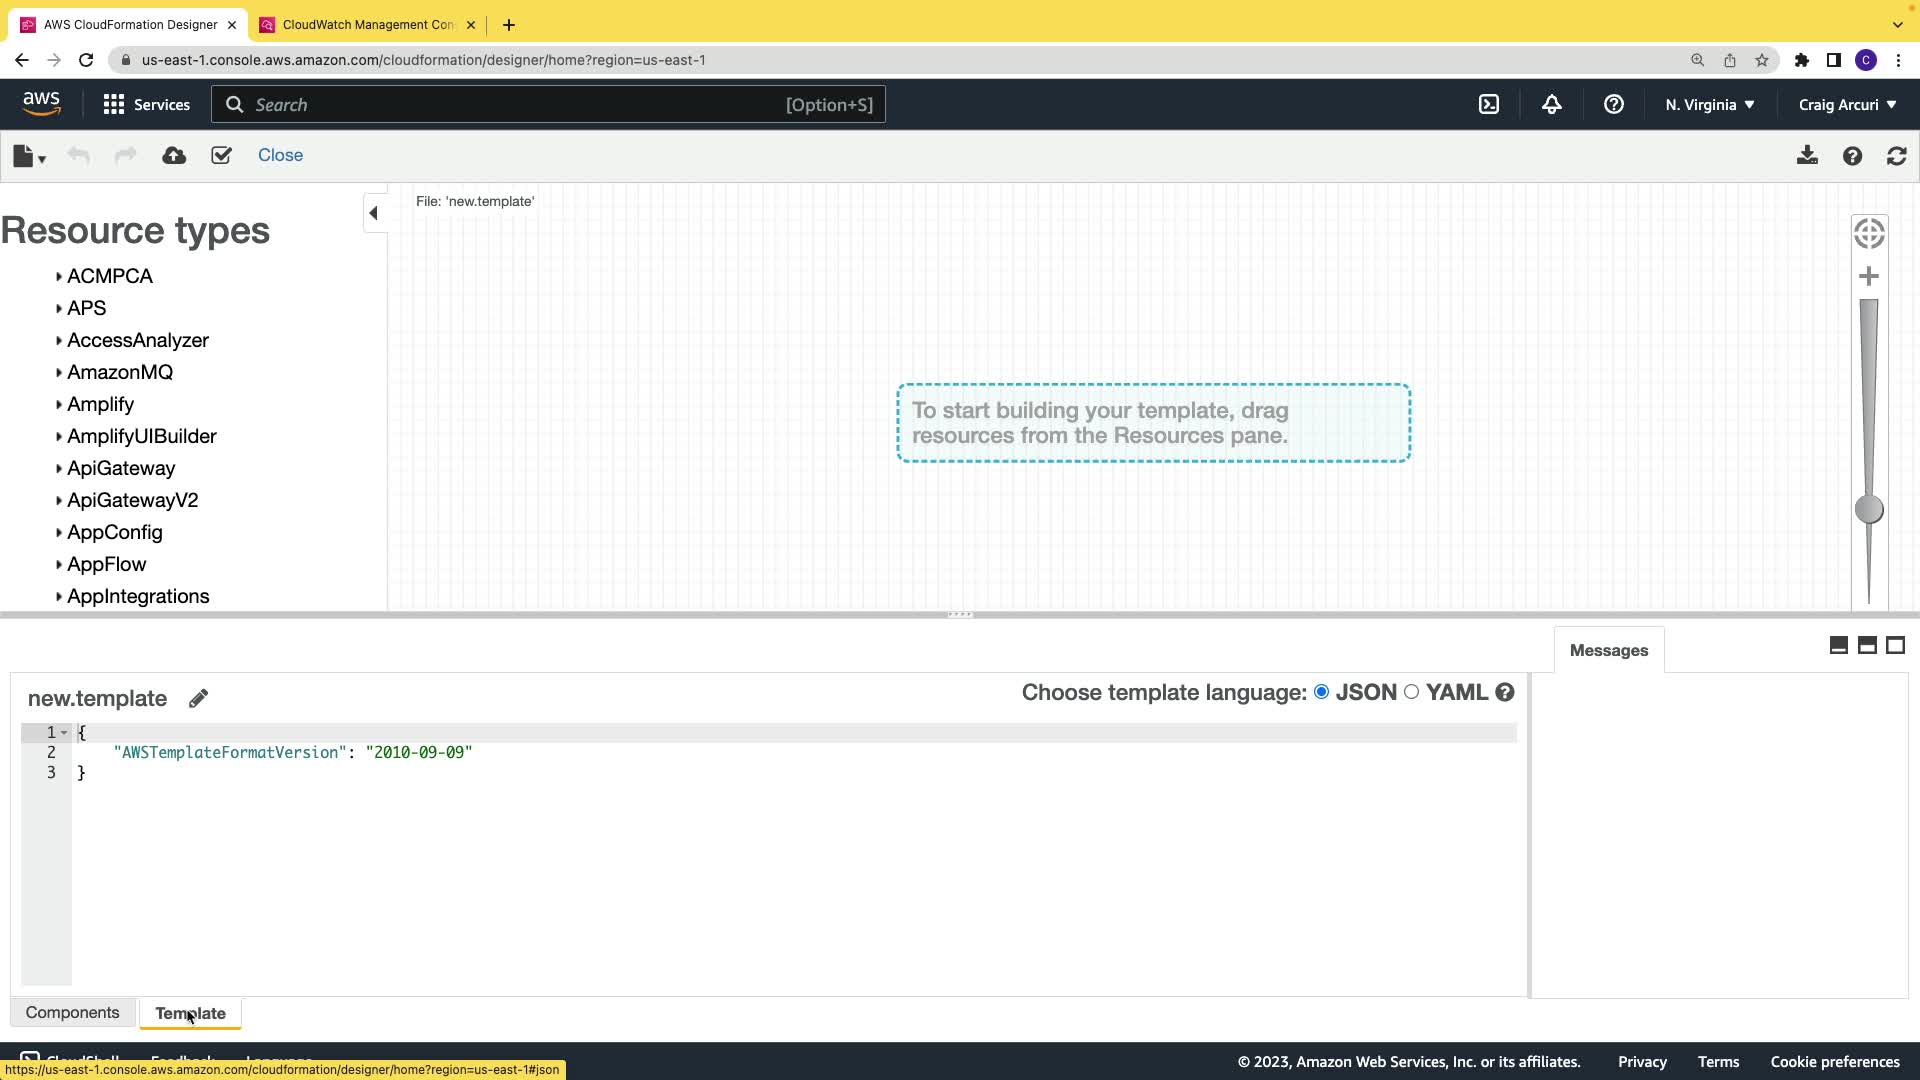
Task: Select the YAML template language option
Action: 1412,692
